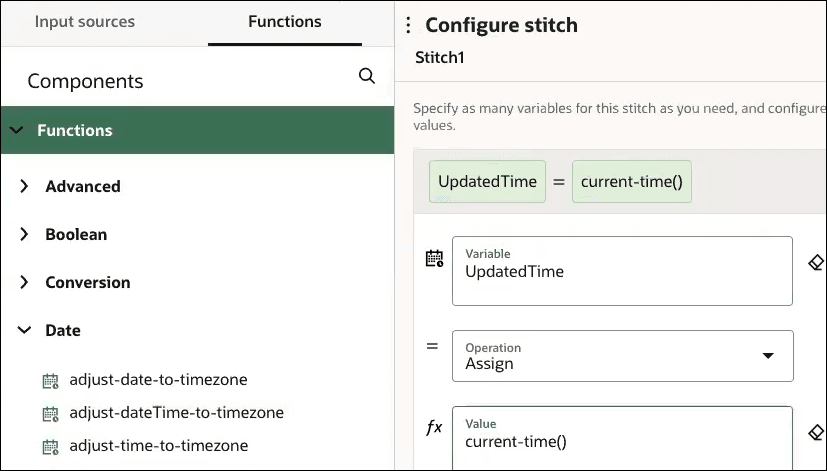This screenshot has width=827, height=471.
Task: Click into the Variable input field
Action: [x=622, y=271]
